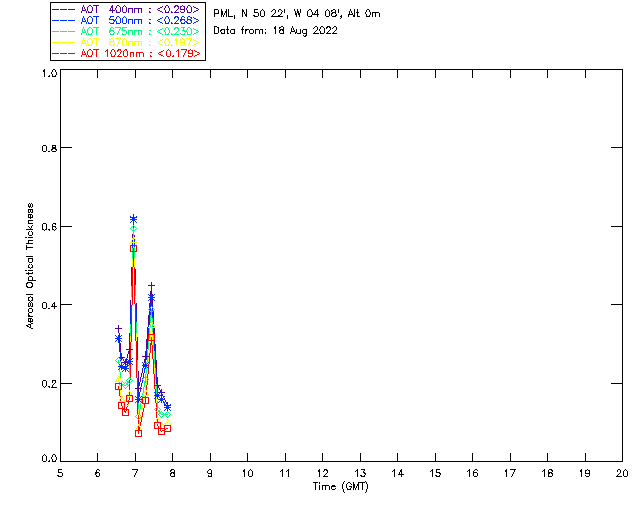Click the x-axis tick label 6
This screenshot has height=512, width=640.
coord(98,473)
